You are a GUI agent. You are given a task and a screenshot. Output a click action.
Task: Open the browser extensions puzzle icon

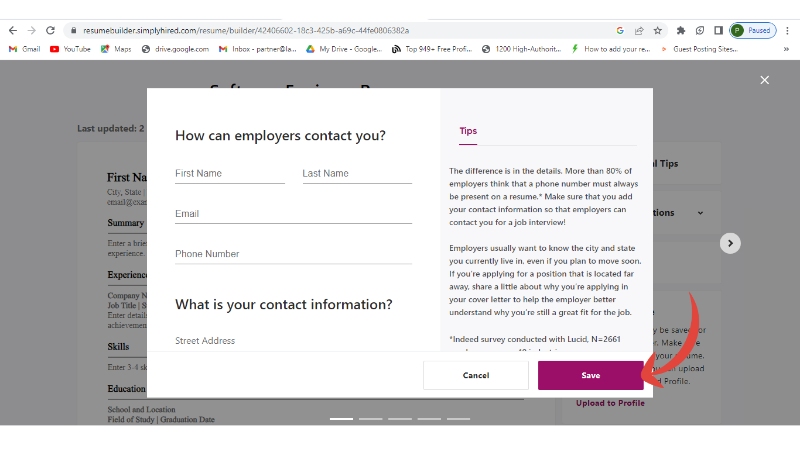tap(681, 31)
